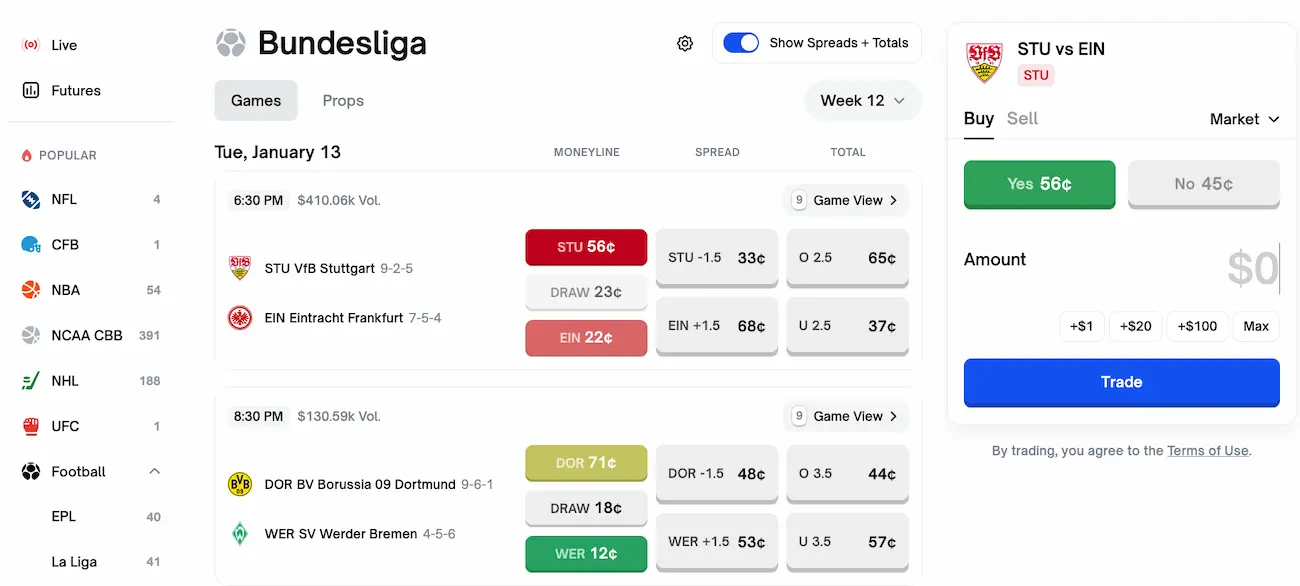Click the blue Trade button
This screenshot has width=1300, height=586.
[1121, 382]
